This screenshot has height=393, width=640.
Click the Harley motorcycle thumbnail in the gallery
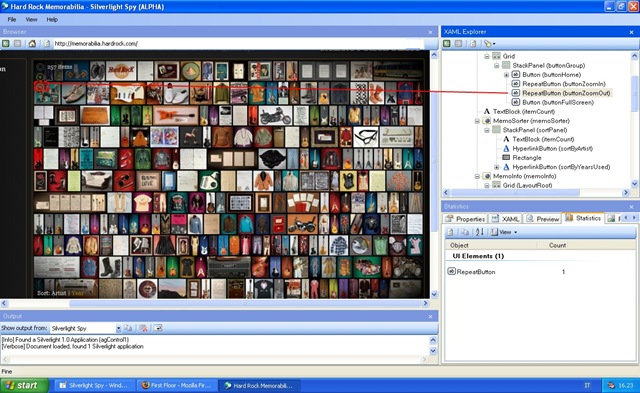(x=276, y=115)
